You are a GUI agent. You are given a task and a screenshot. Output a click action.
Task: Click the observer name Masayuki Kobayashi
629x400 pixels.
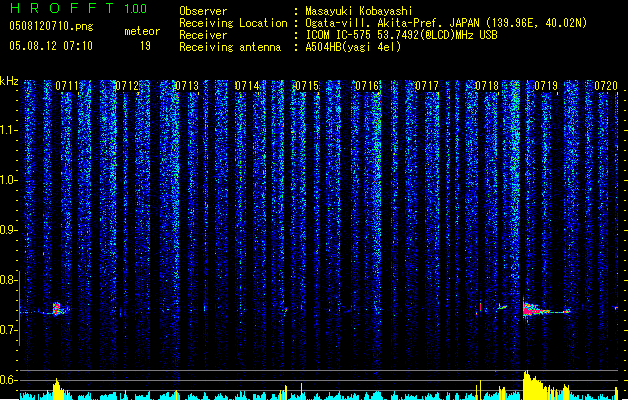[x=359, y=11]
